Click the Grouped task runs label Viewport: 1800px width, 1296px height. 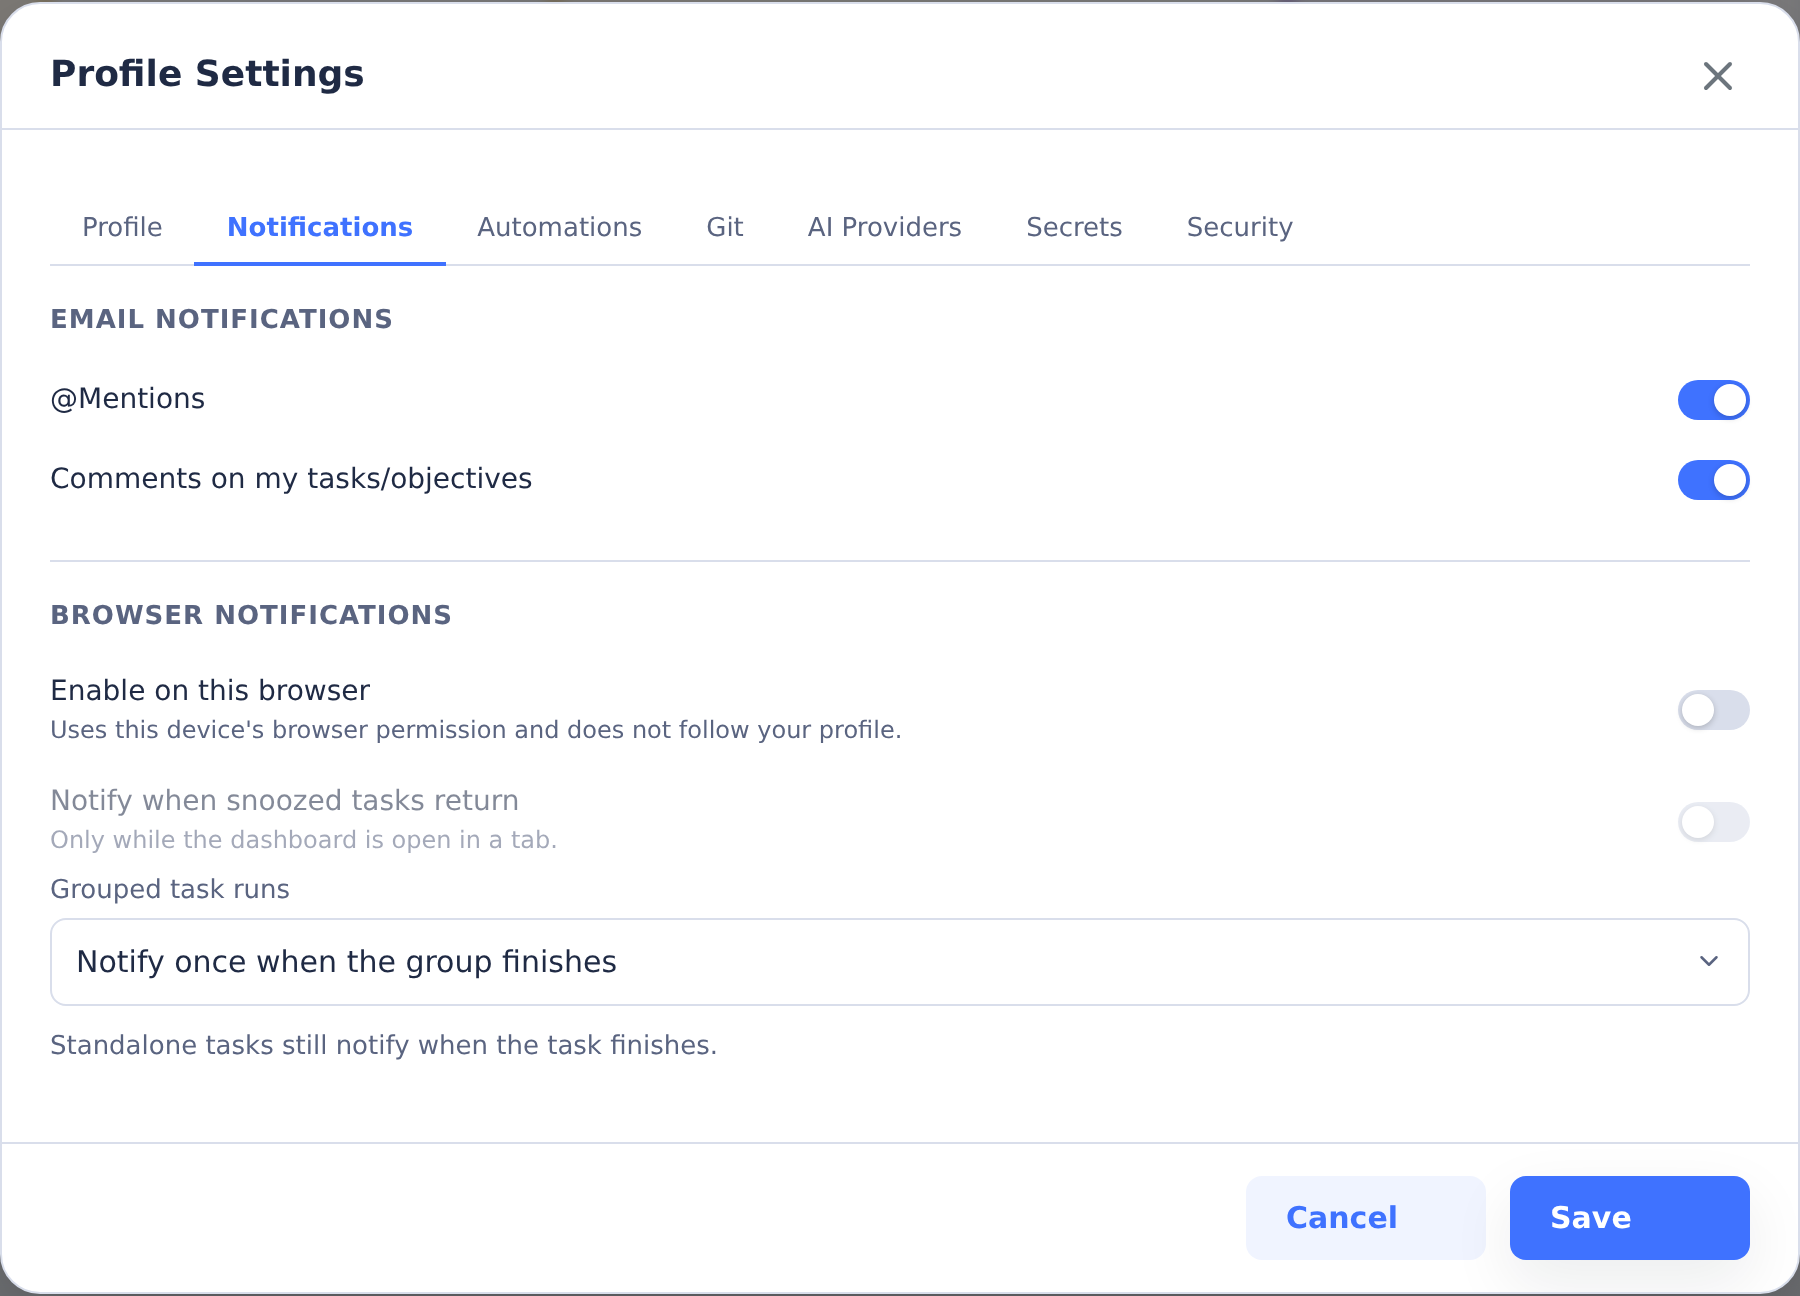click(x=170, y=889)
